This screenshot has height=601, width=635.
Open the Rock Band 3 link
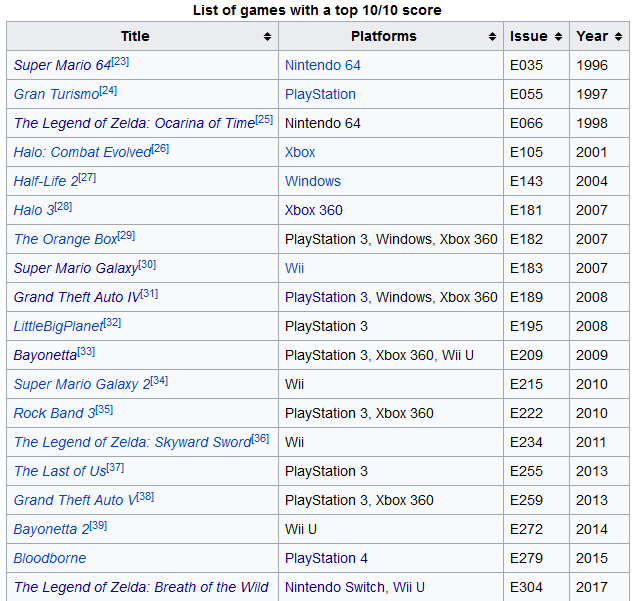(x=55, y=413)
